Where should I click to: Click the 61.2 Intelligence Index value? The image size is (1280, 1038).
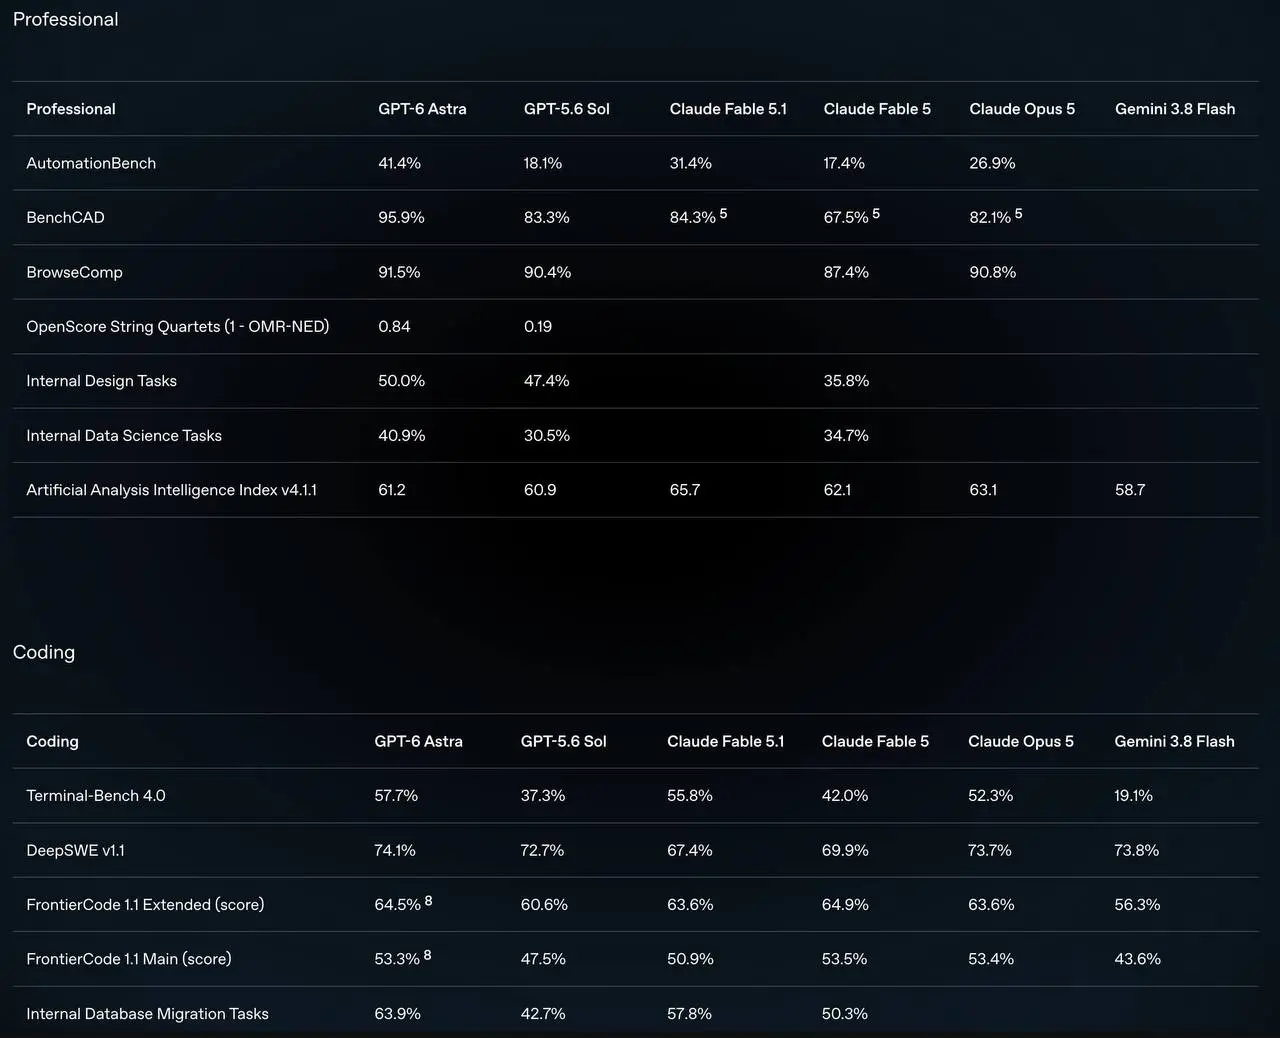(392, 490)
